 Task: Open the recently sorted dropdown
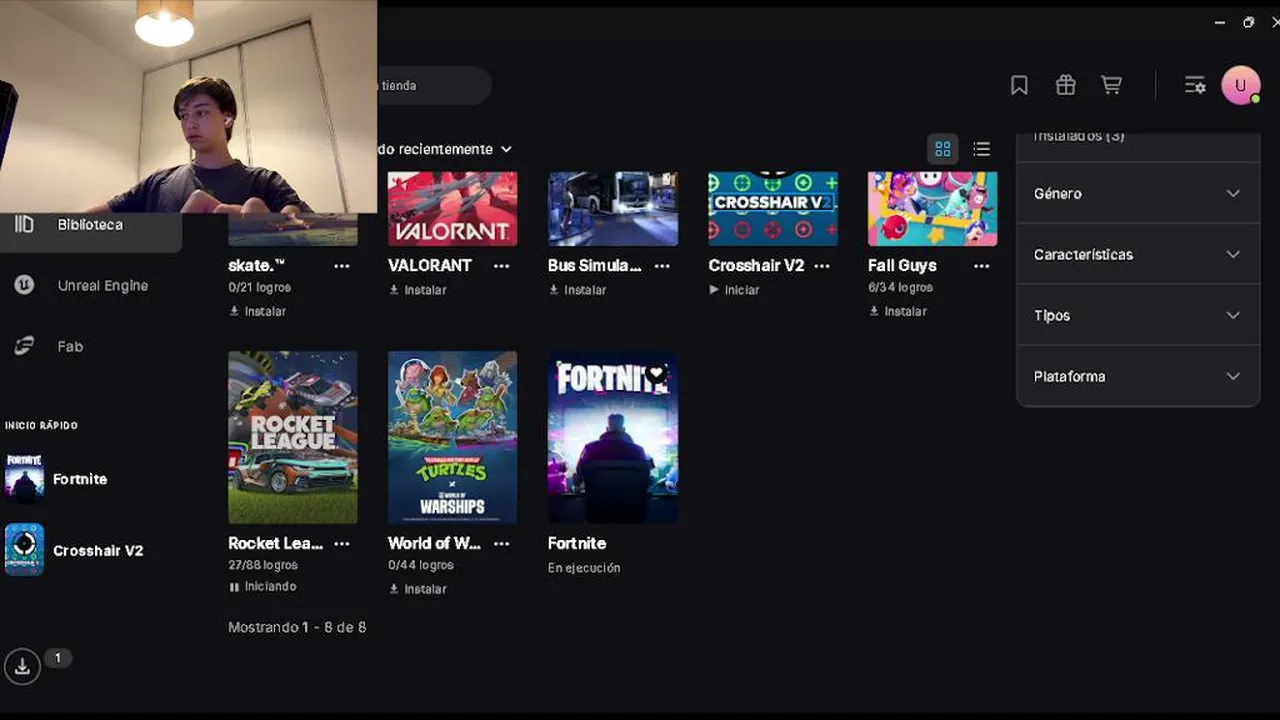tap(445, 149)
